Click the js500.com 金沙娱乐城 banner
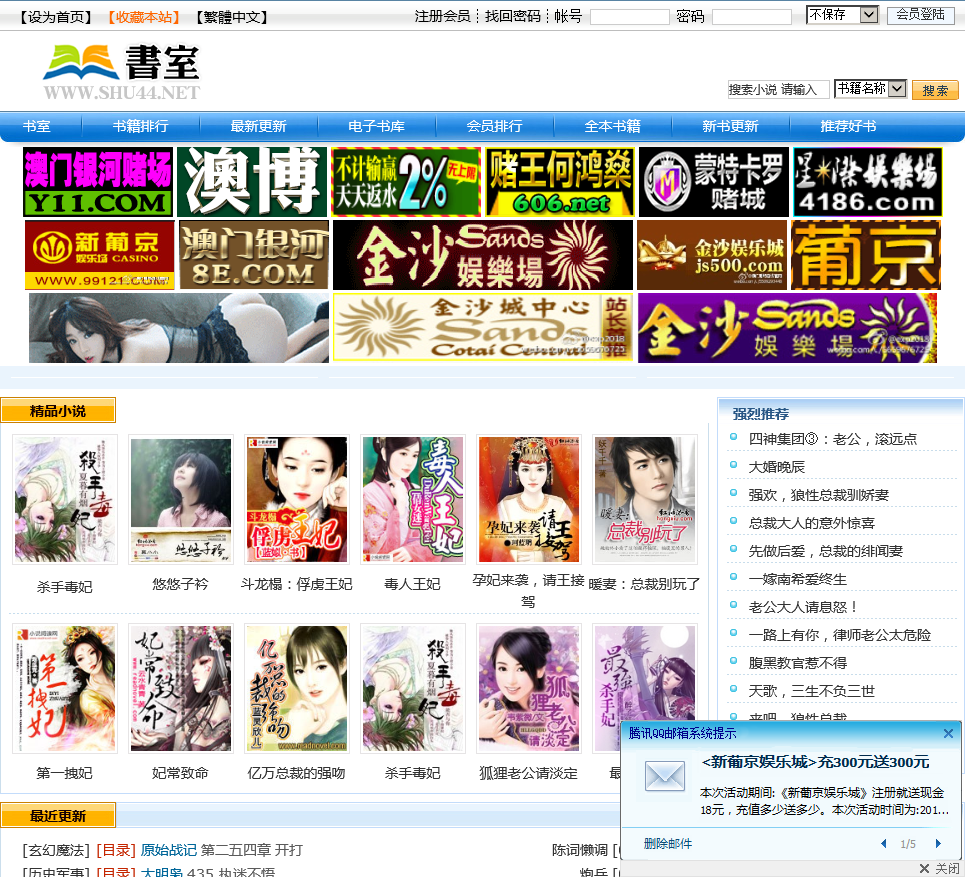965x877 pixels. [x=712, y=255]
